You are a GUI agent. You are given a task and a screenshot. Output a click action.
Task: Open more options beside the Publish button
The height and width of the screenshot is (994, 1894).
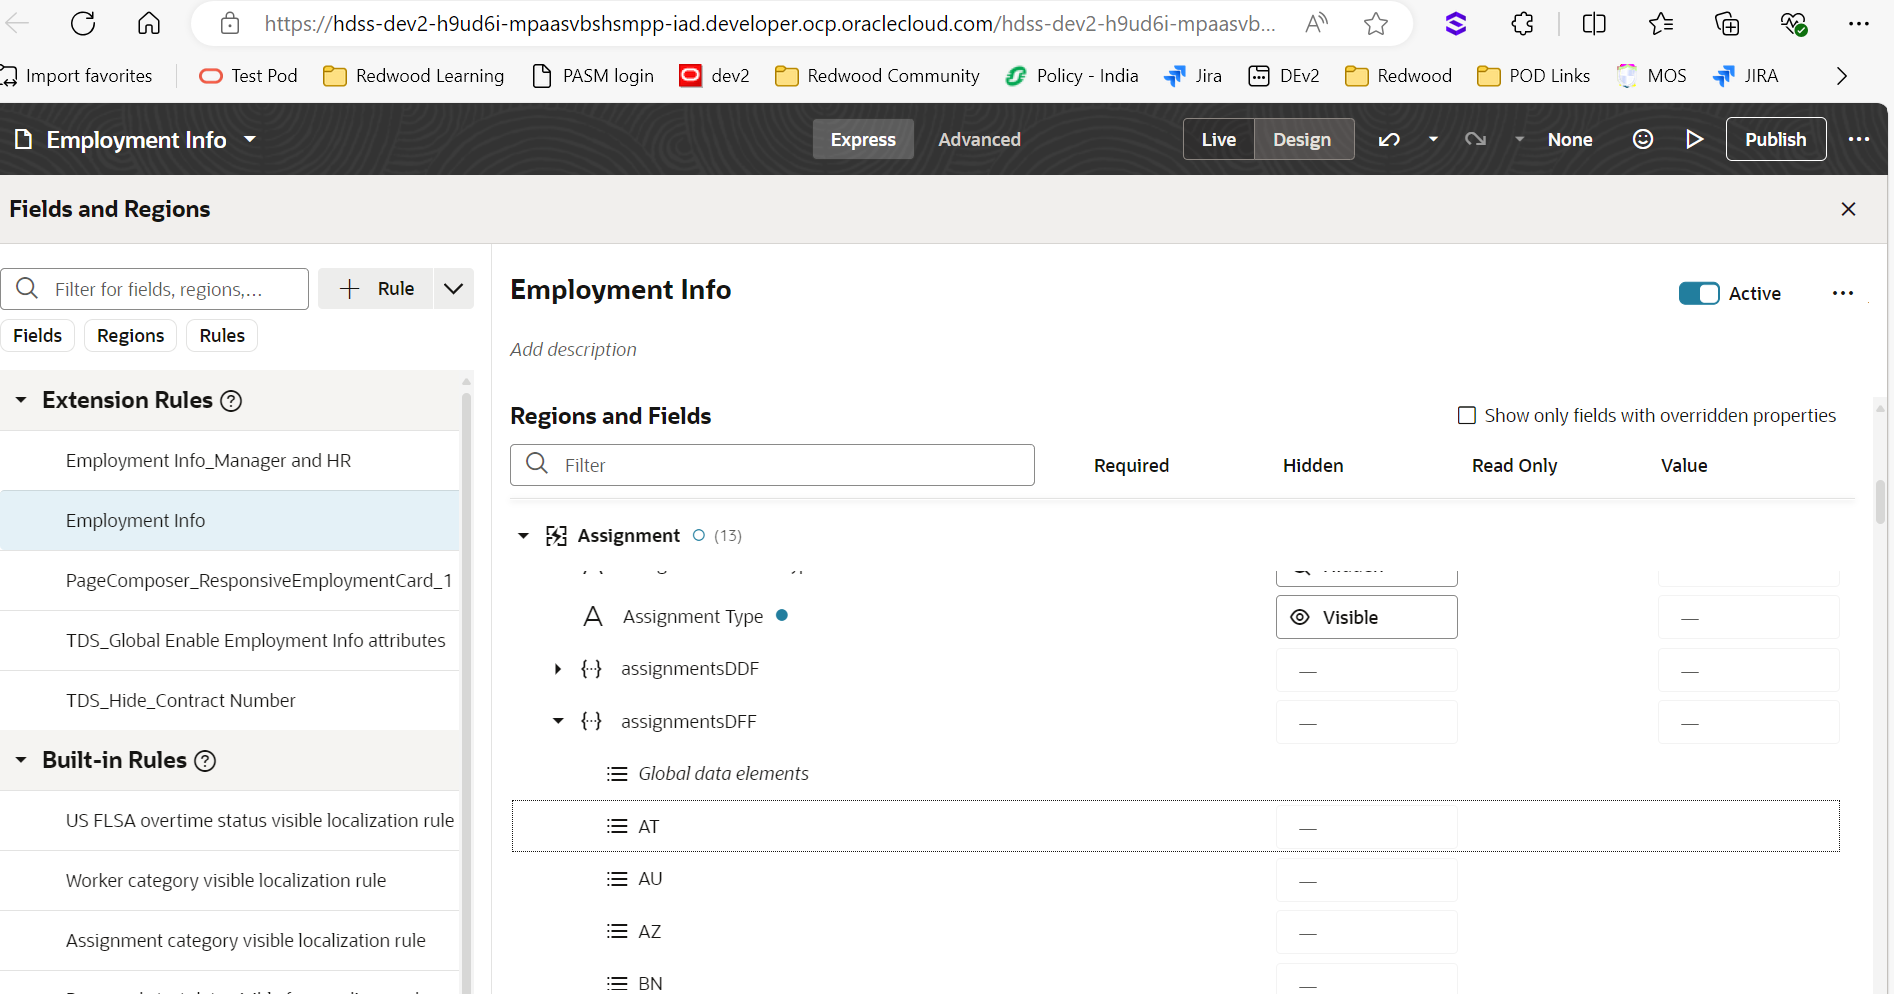point(1858,139)
